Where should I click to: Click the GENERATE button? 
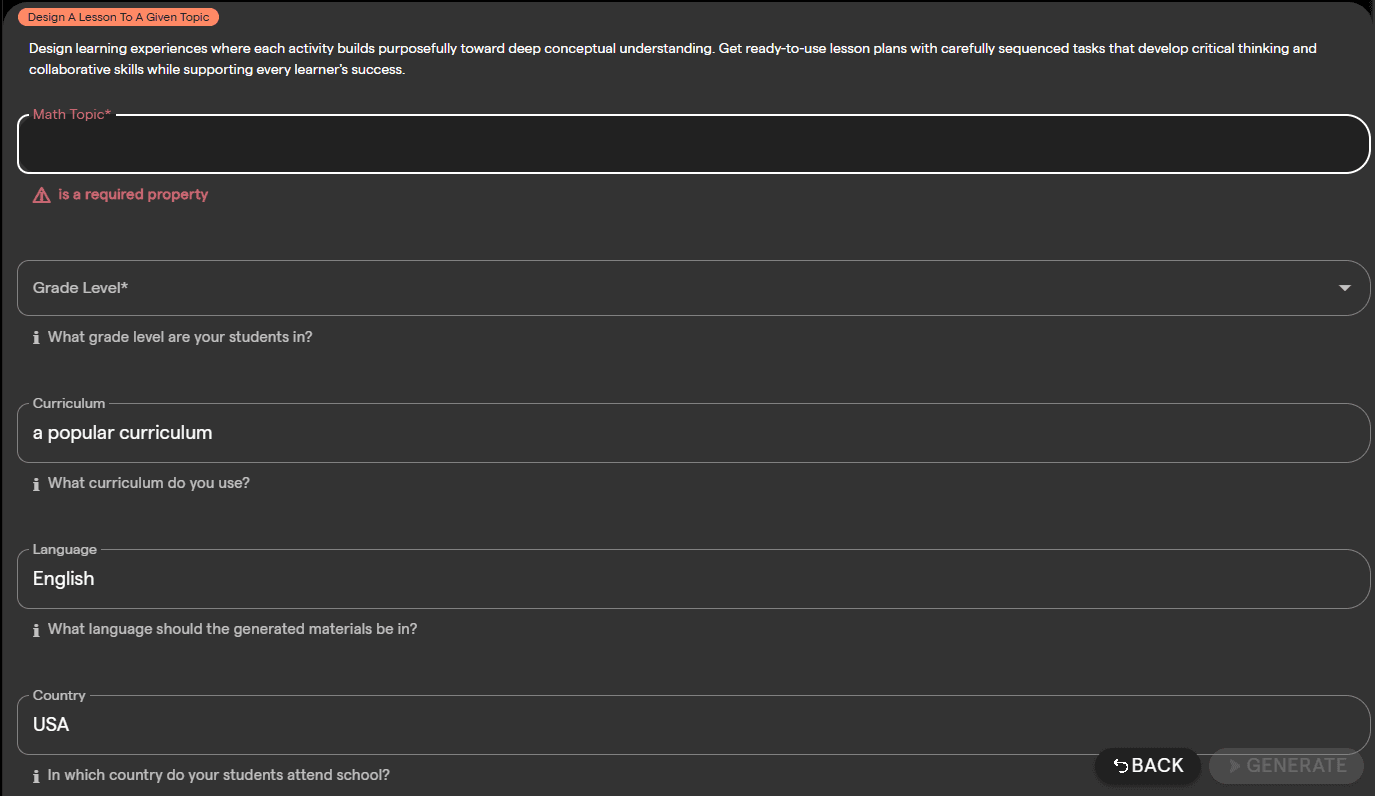1286,766
